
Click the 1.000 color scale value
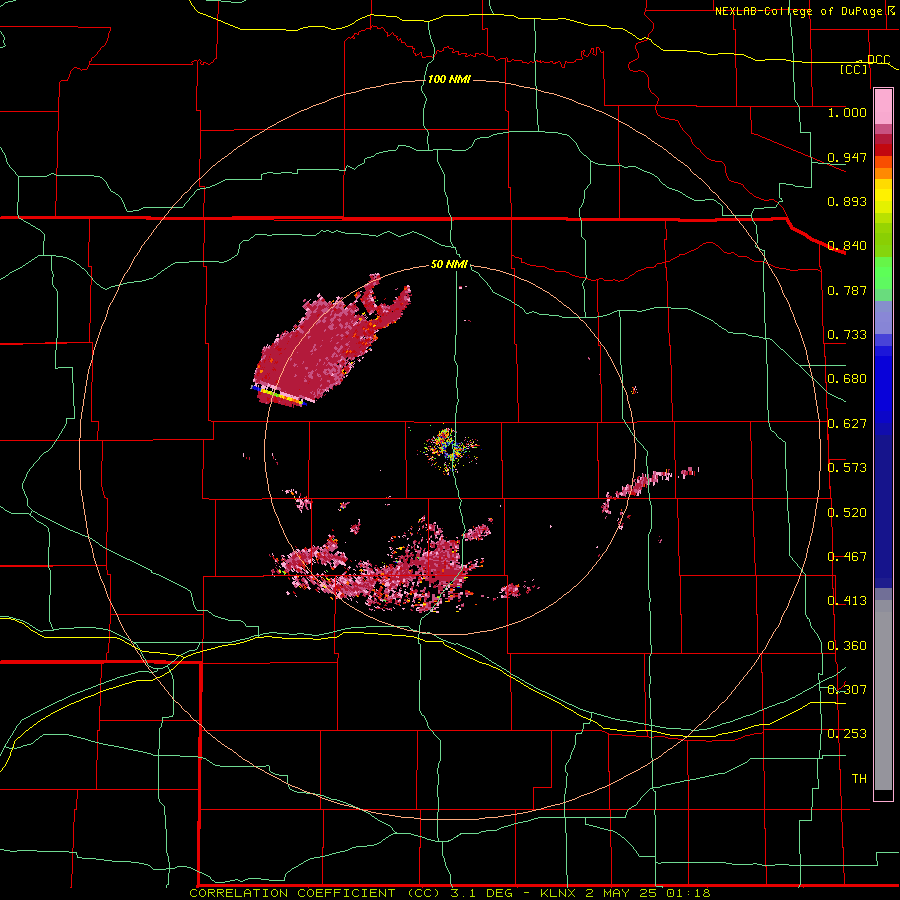[x=847, y=112]
